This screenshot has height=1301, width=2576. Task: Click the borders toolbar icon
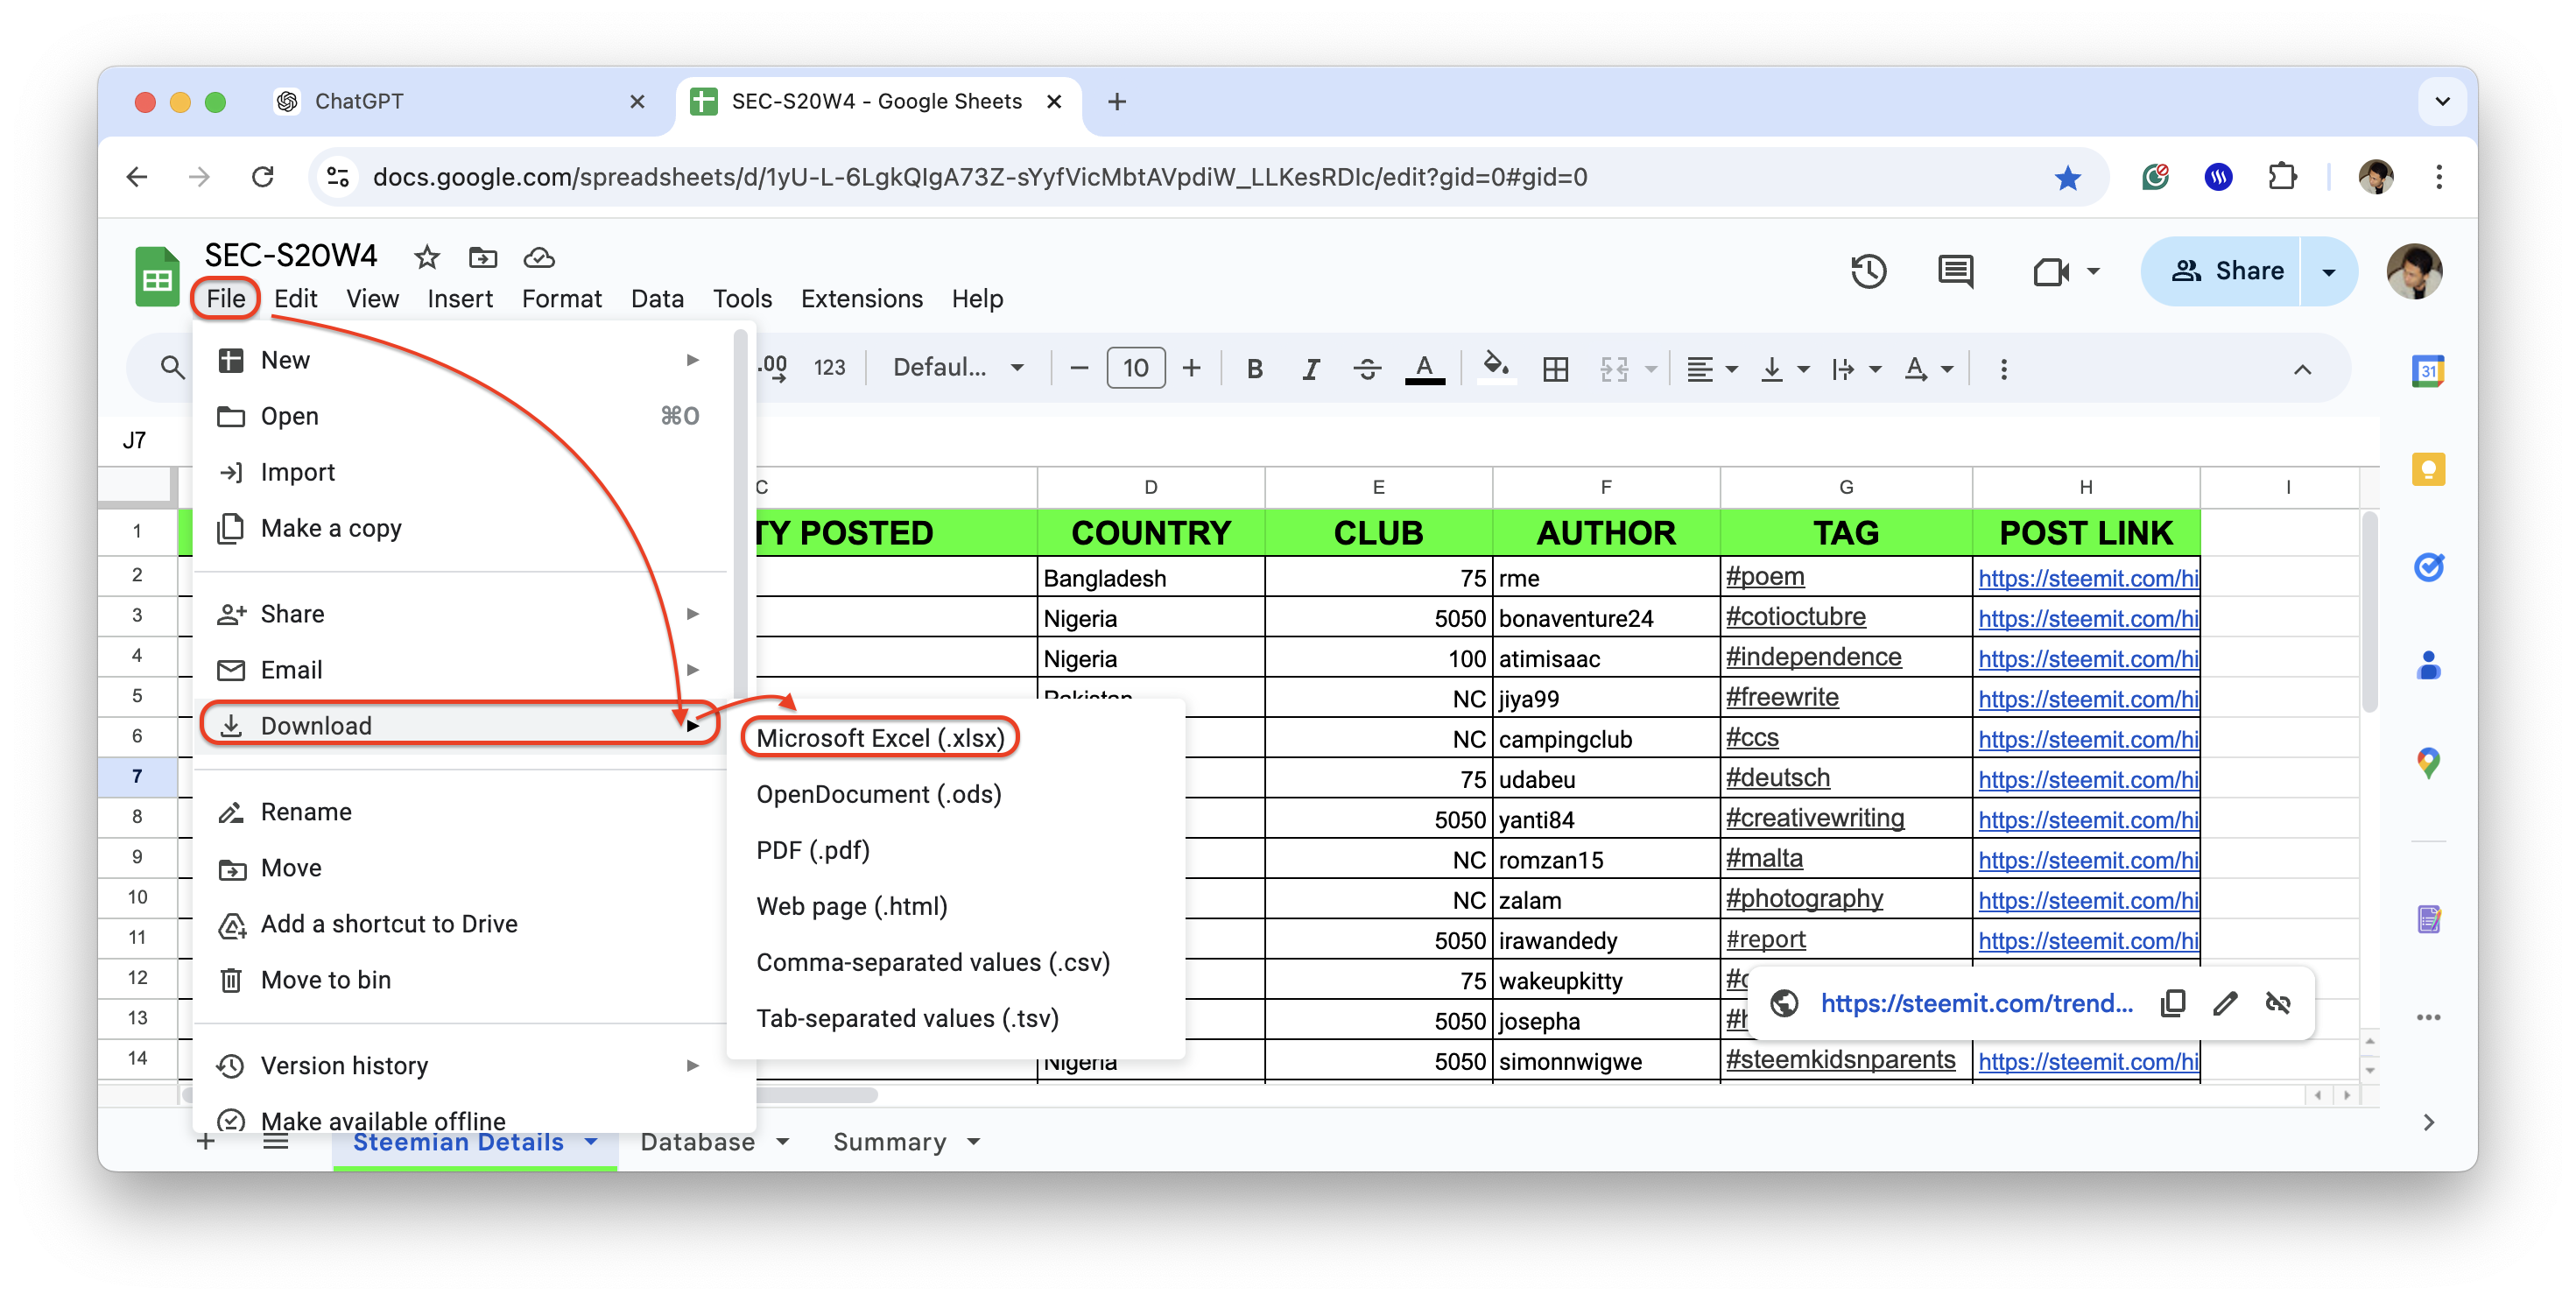click(1555, 369)
